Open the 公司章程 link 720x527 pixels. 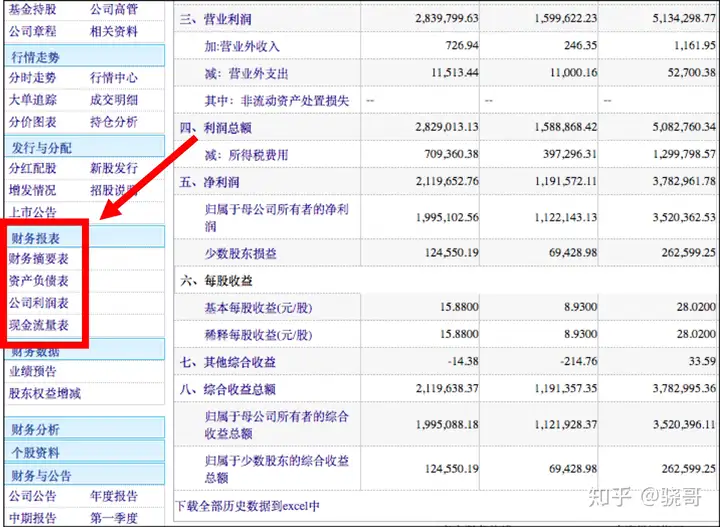pos(32,31)
